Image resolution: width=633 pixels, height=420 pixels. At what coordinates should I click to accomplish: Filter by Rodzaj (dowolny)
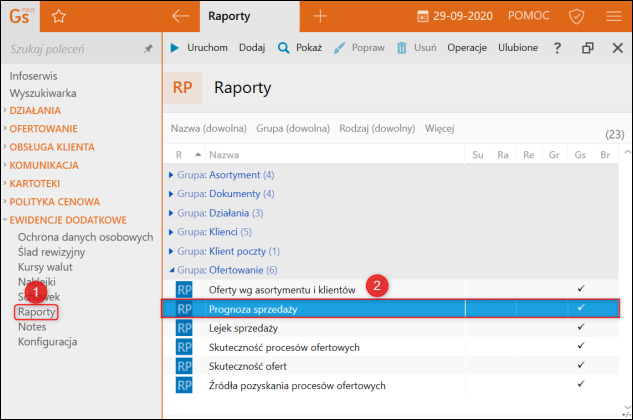tap(377, 128)
